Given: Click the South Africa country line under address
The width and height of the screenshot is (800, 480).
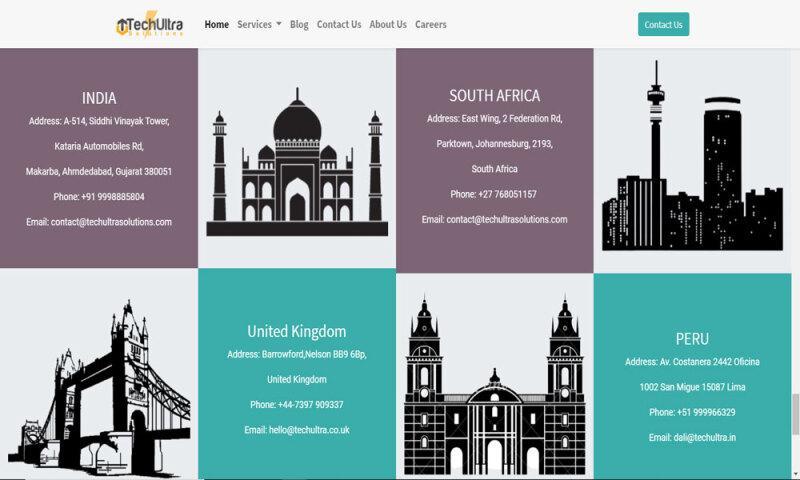Looking at the screenshot, I should tap(494, 169).
